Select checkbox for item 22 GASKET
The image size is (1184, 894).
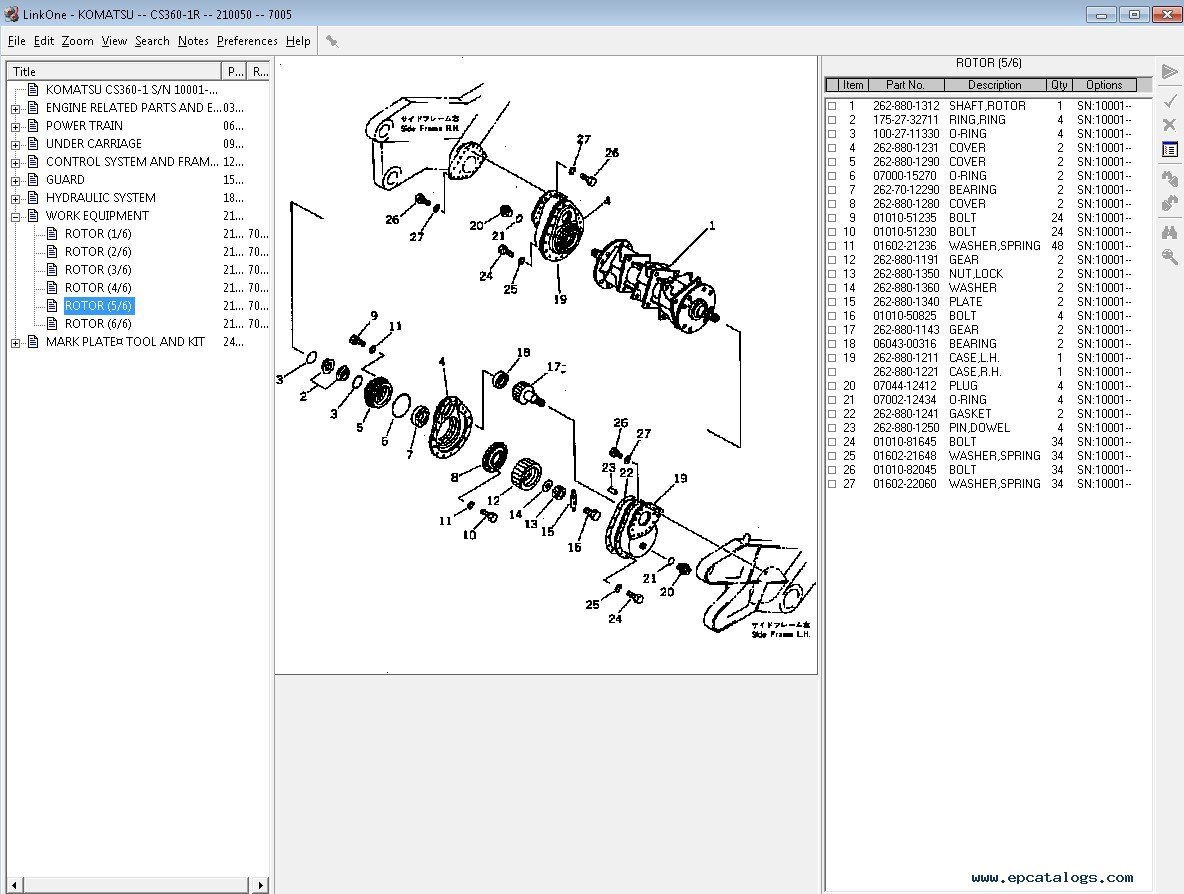tap(832, 414)
